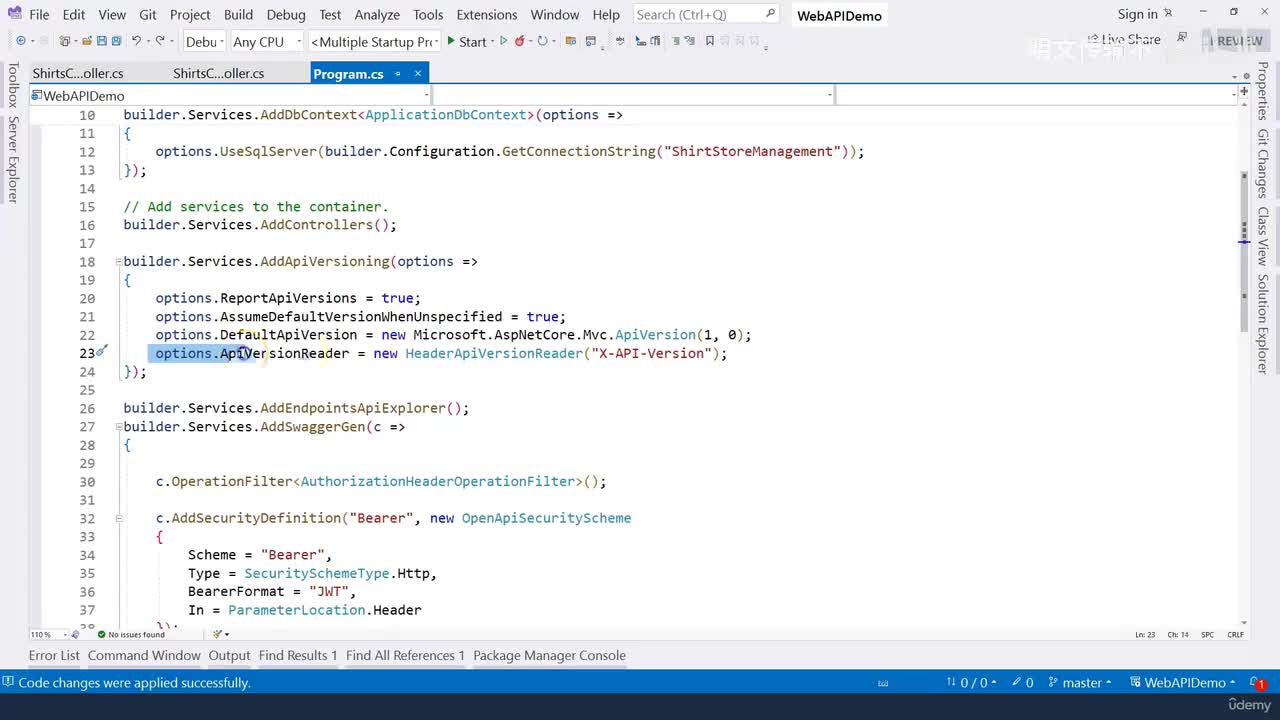
Task: Click the Open File folder icon
Action: pyautogui.click(x=87, y=41)
